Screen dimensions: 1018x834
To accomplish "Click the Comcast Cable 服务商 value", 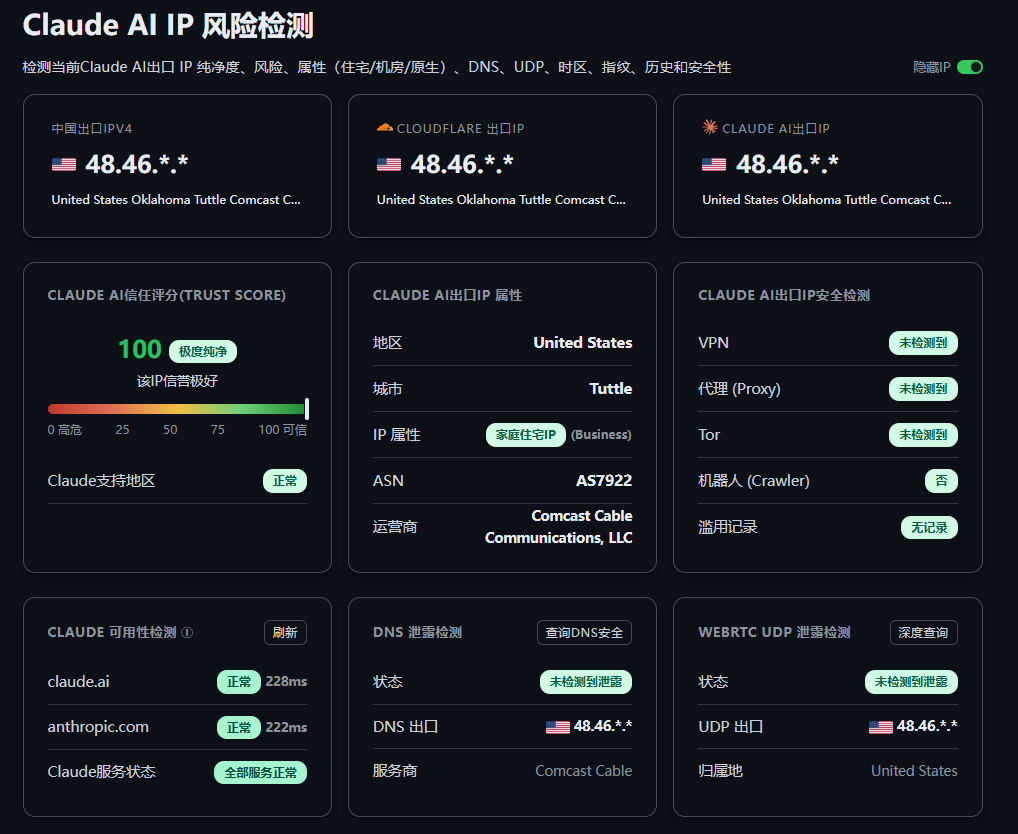I will pyautogui.click(x=584, y=770).
